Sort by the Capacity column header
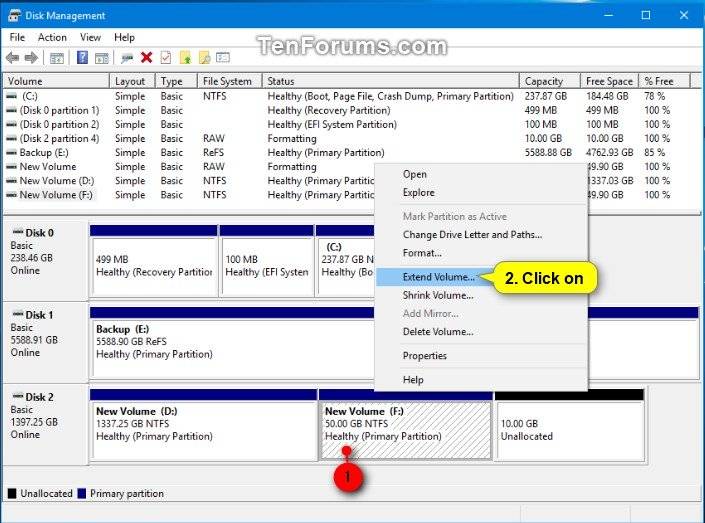This screenshot has width=705, height=523. 550,81
